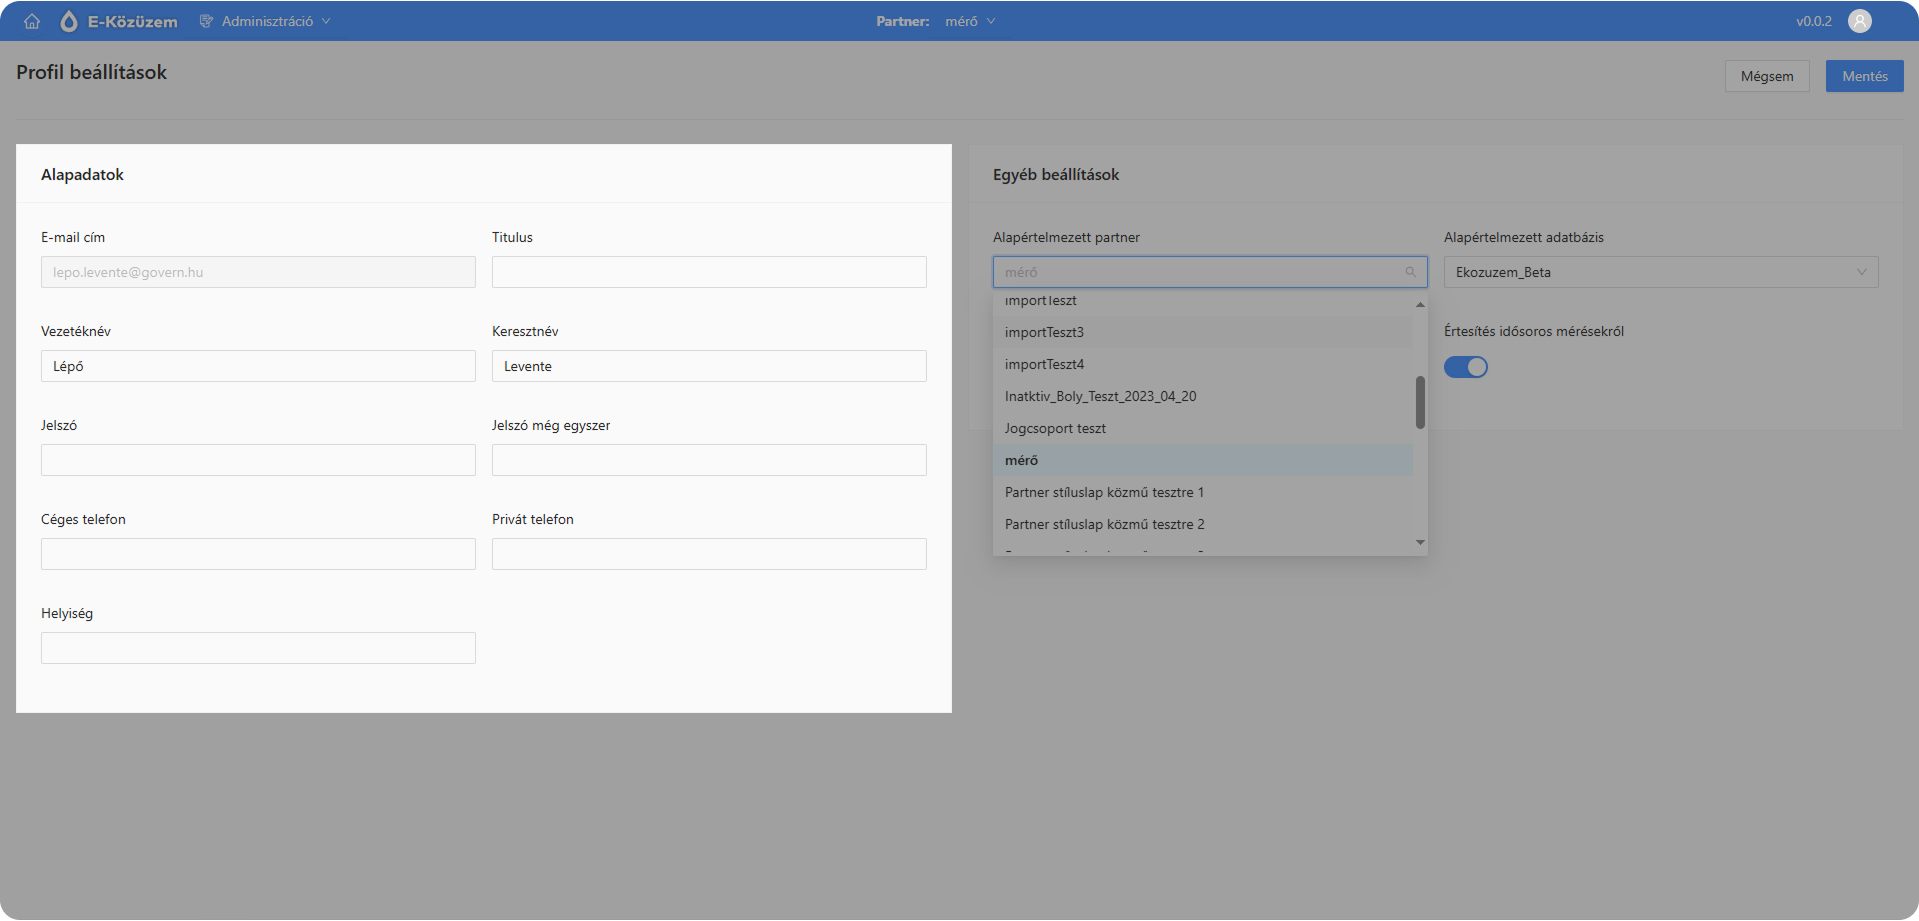This screenshot has width=1919, height=921.
Task: Choose Jogcsoport teszt option
Action: [1055, 428]
